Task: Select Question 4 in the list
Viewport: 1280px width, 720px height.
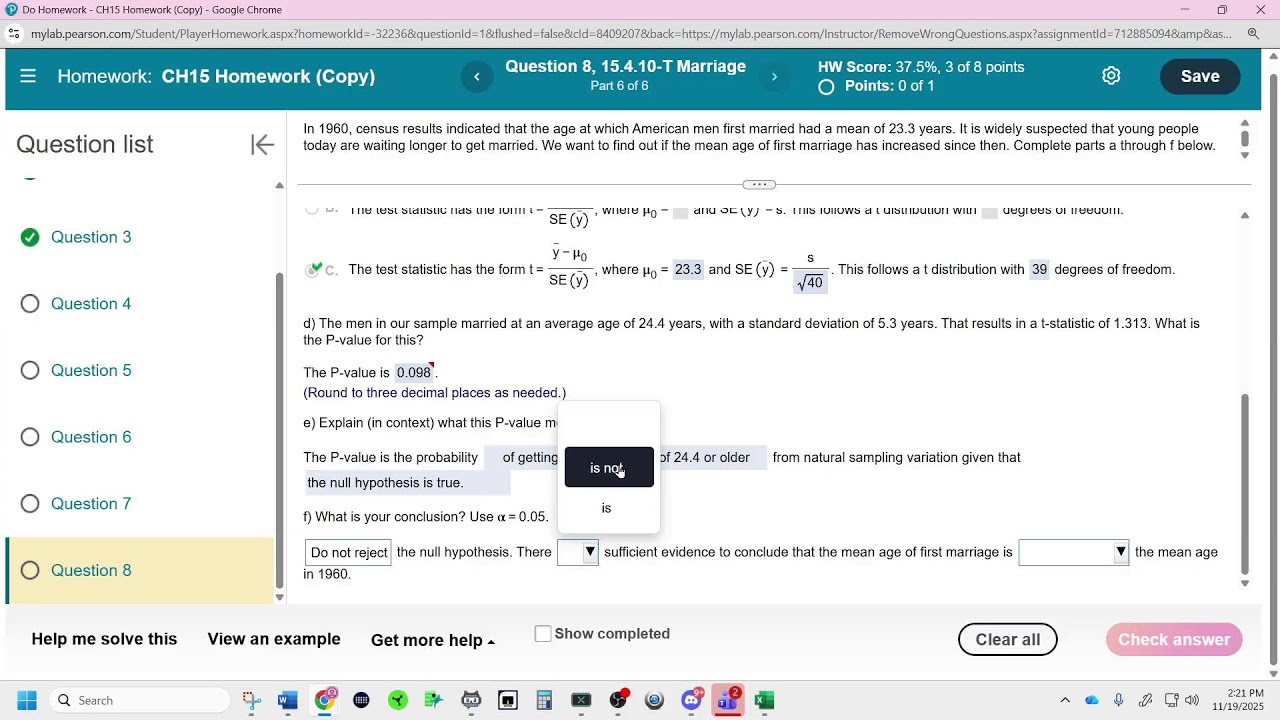Action: (91, 304)
